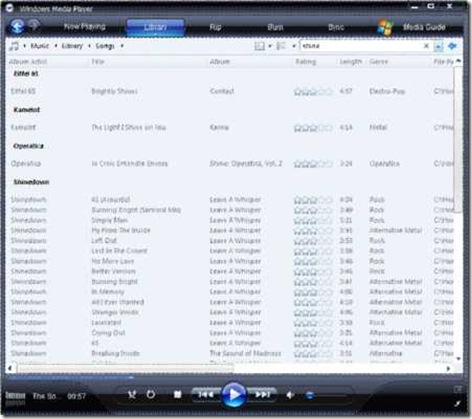The width and height of the screenshot is (472, 419).
Task: Expand the arrow after Songs in breadcrumb
Action: (122, 46)
